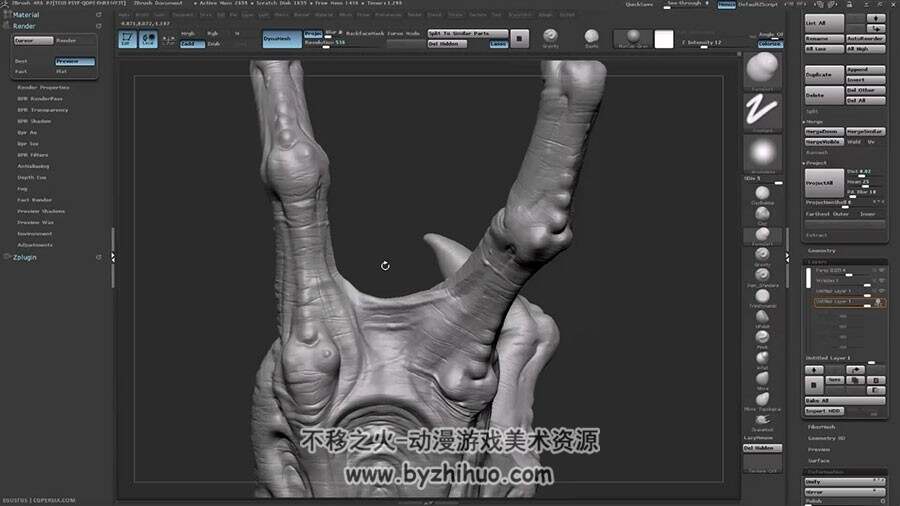Select the Draw mode icon
Screen dimensions: 900x506
point(148,39)
